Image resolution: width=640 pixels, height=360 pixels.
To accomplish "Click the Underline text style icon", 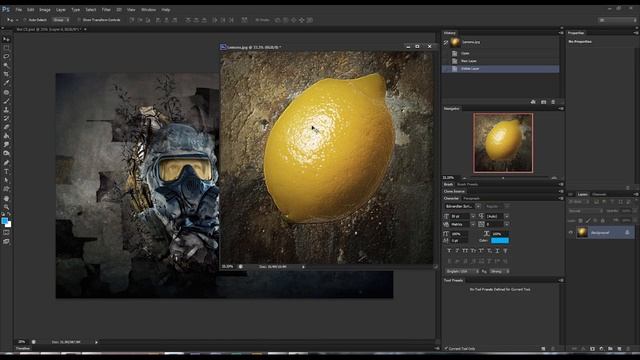I will click(x=497, y=251).
